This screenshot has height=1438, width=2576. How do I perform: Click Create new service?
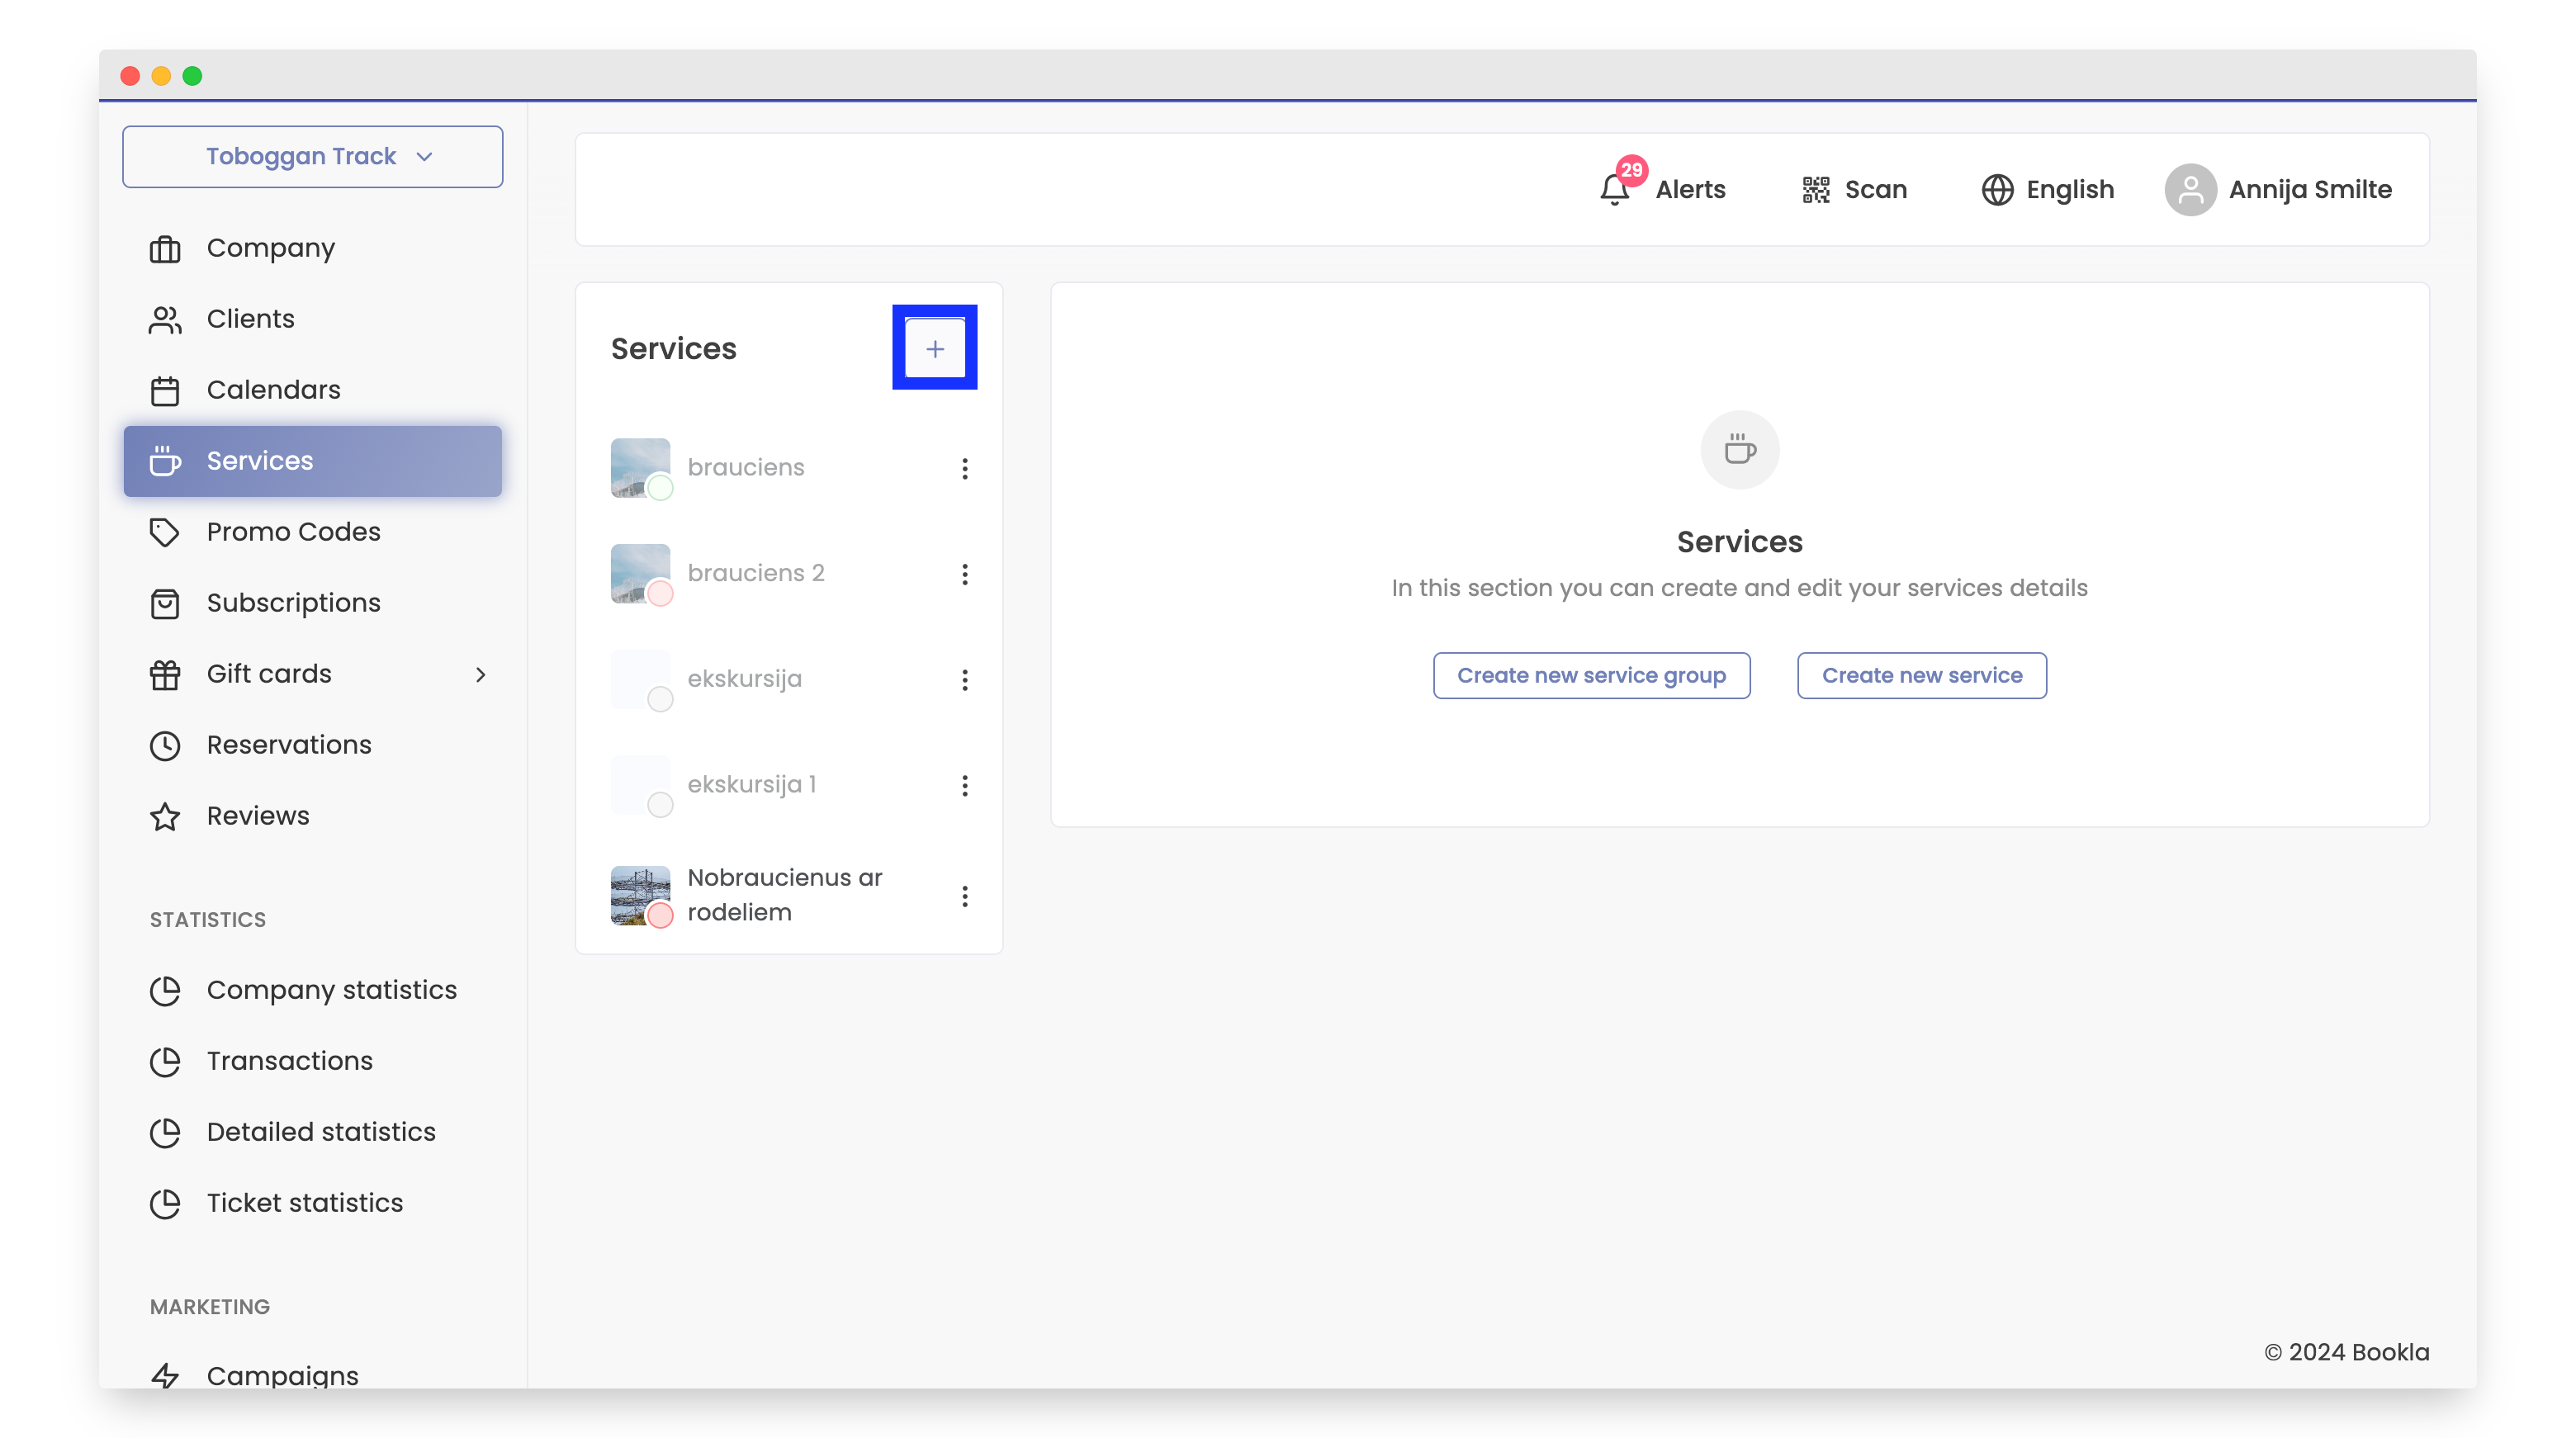point(1920,675)
